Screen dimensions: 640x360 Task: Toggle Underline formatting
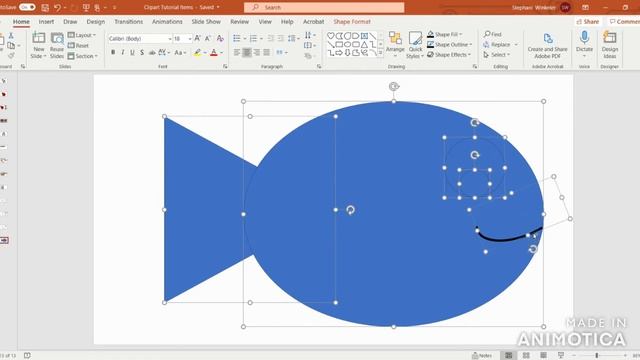click(x=132, y=52)
